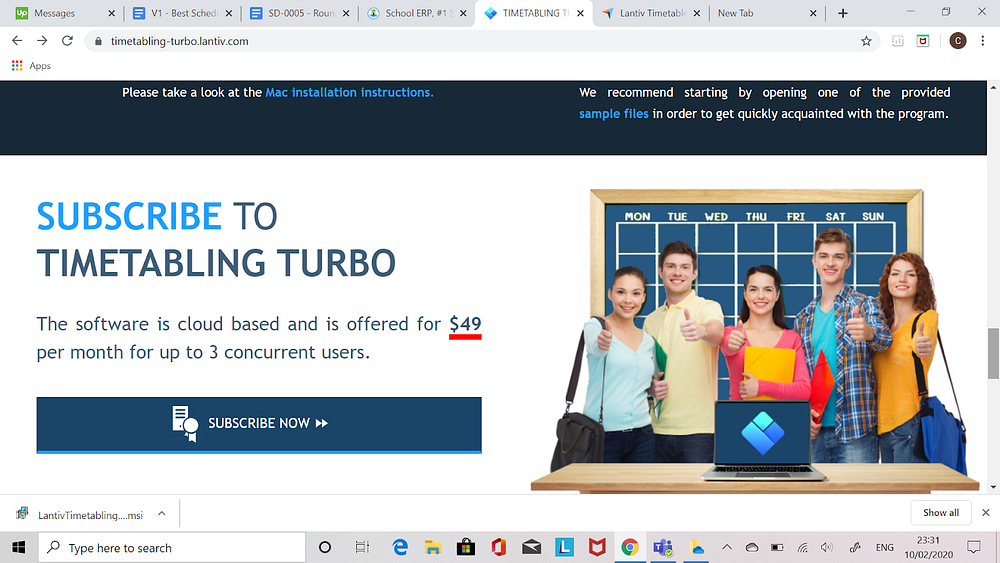Switch to Chrome in the taskbar

[630, 547]
